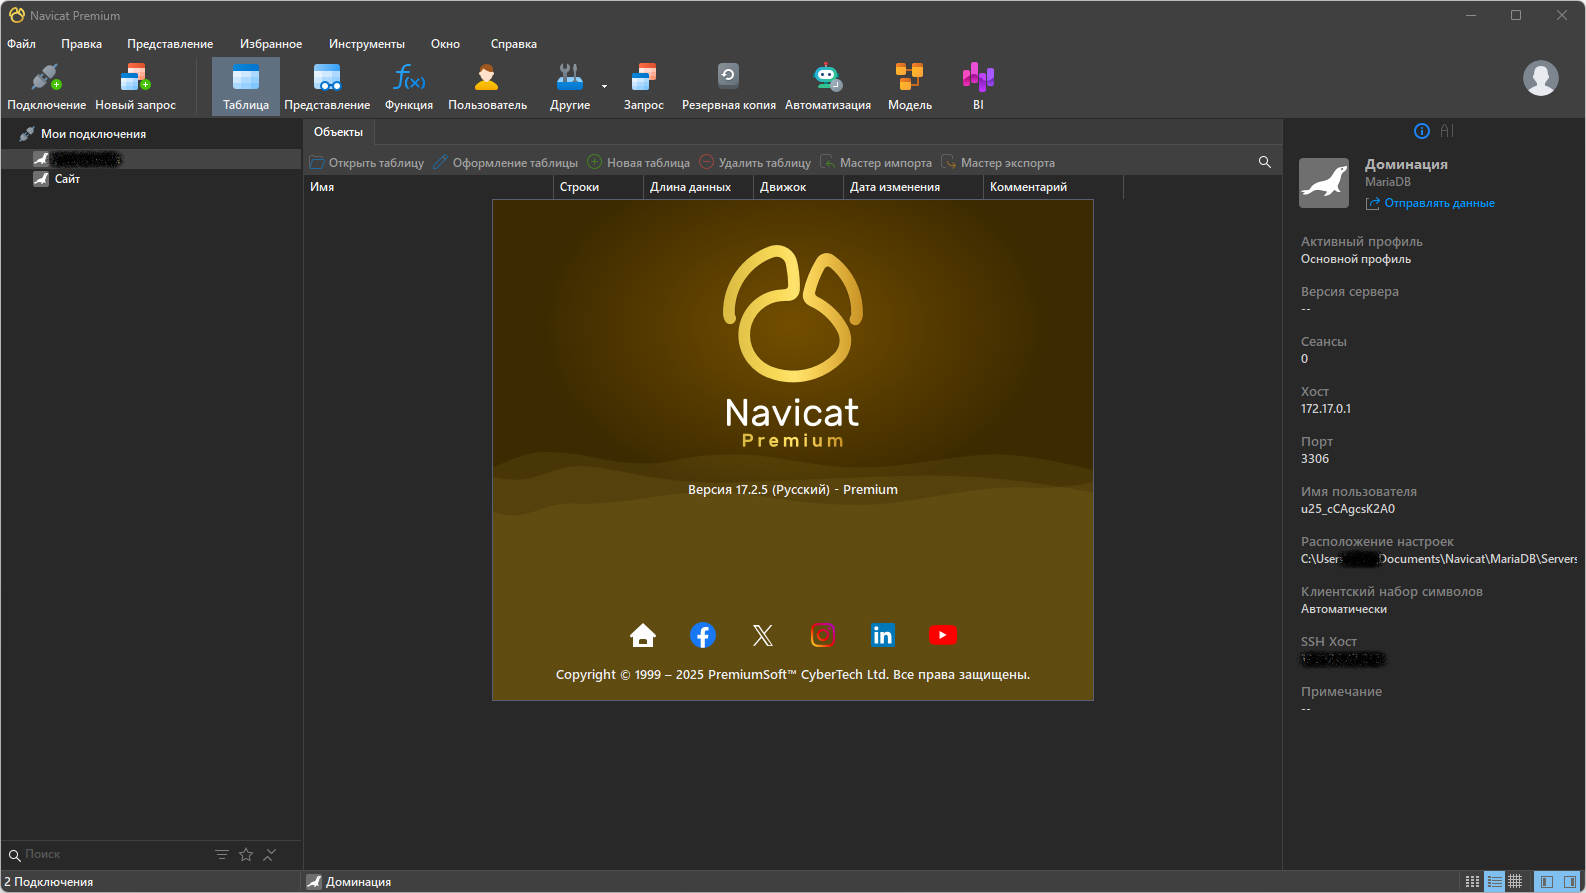The width and height of the screenshot is (1586, 893).
Task: Open the Окно menu
Action: click(x=445, y=44)
